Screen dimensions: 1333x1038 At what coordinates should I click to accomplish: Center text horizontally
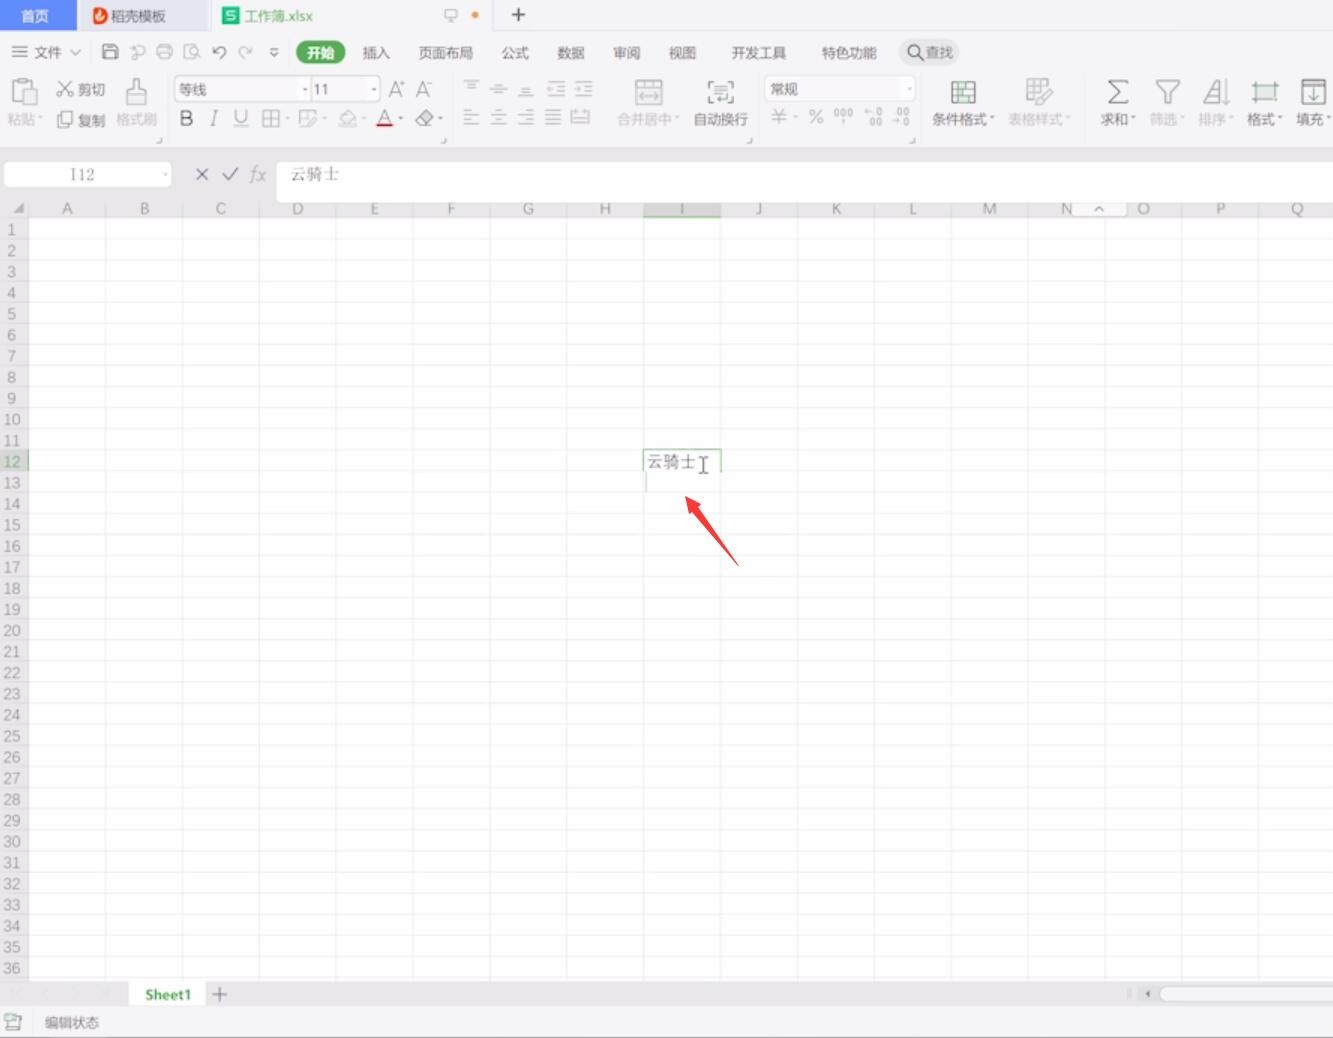pos(498,117)
